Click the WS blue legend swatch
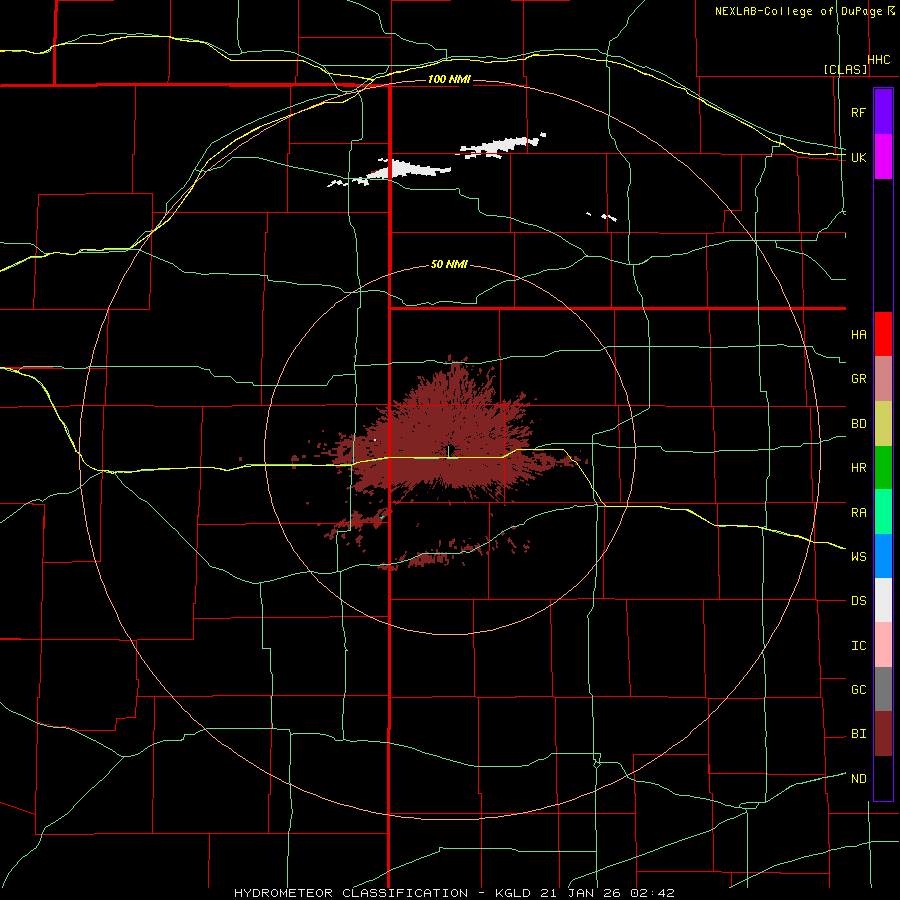This screenshot has height=900, width=900. (x=883, y=556)
